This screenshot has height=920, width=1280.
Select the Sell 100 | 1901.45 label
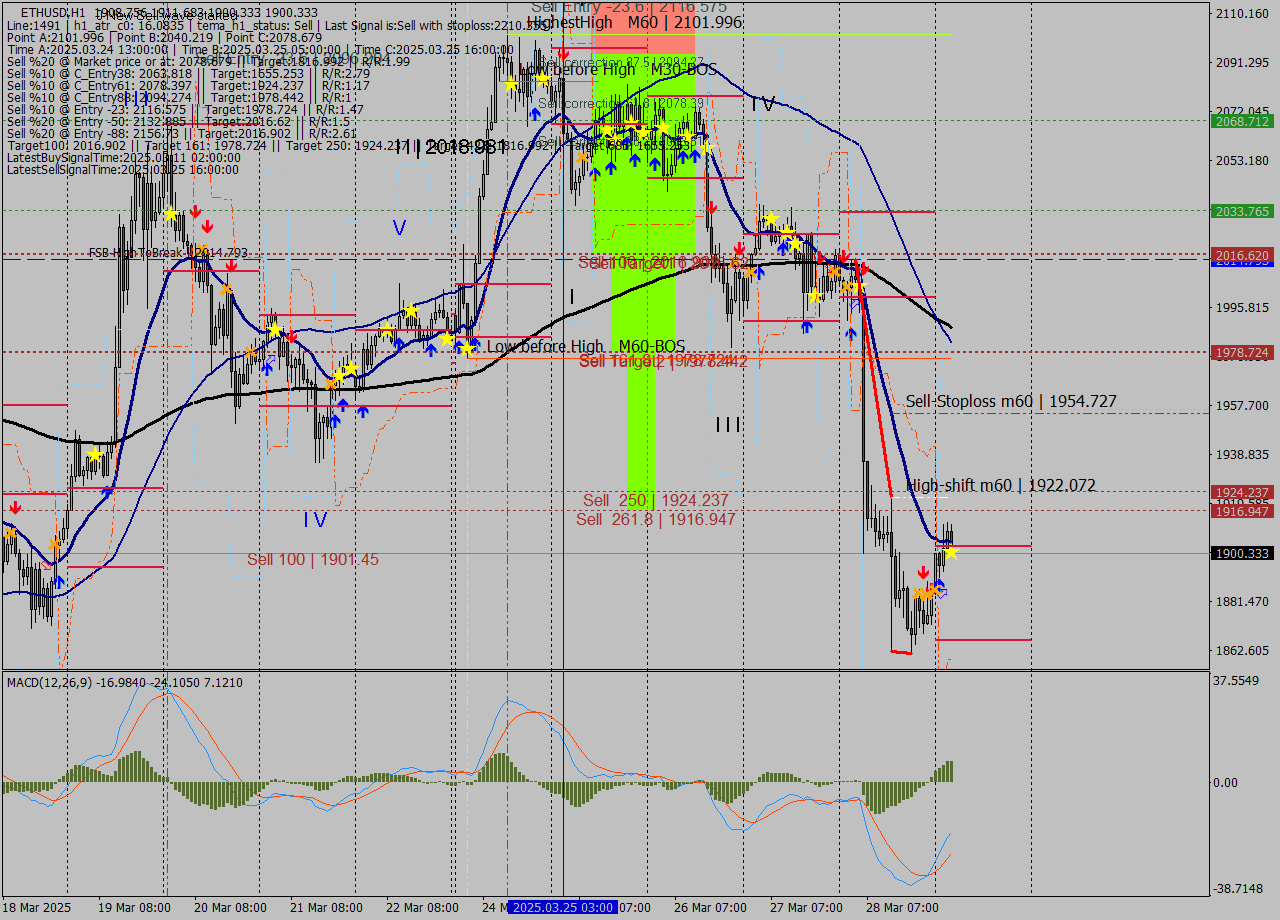point(313,559)
